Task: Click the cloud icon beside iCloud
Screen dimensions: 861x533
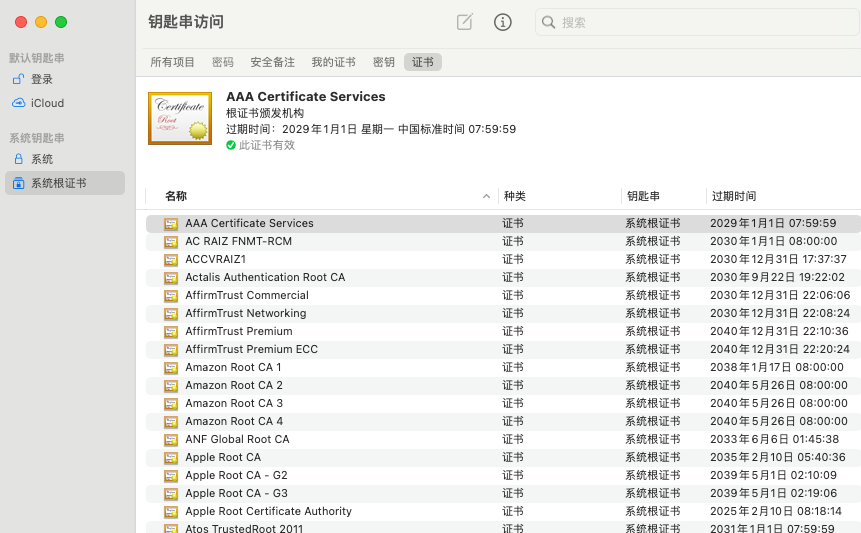Action: (19, 103)
